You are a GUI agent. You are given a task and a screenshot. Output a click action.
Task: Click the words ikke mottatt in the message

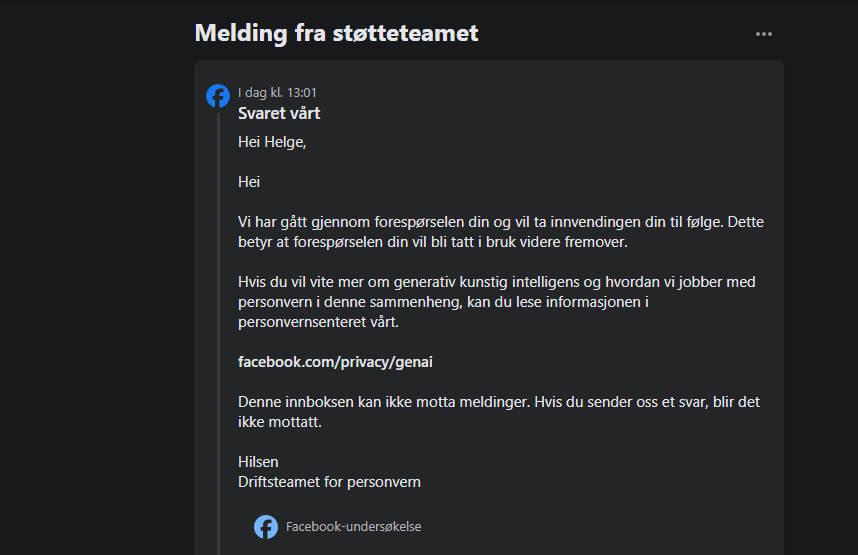pos(282,422)
